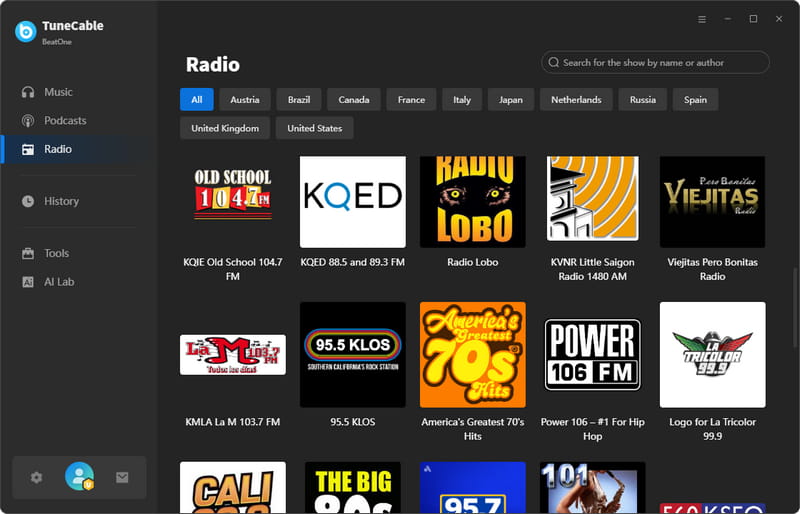Click "Viejitas Pero Bonitas Radio" title
Screen dimensions: 800x514
point(712,270)
